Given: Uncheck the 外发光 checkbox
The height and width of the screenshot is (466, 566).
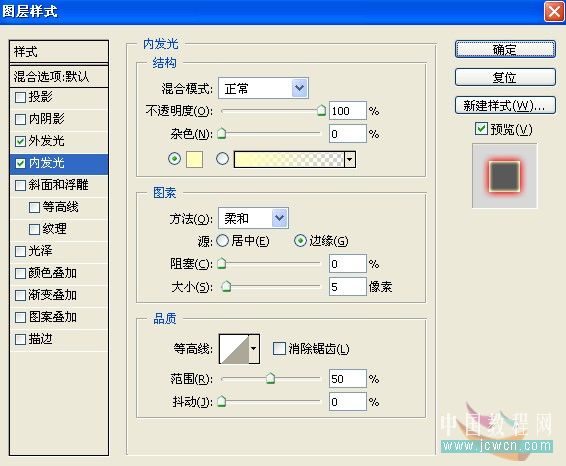Looking at the screenshot, I should pyautogui.click(x=20, y=141).
